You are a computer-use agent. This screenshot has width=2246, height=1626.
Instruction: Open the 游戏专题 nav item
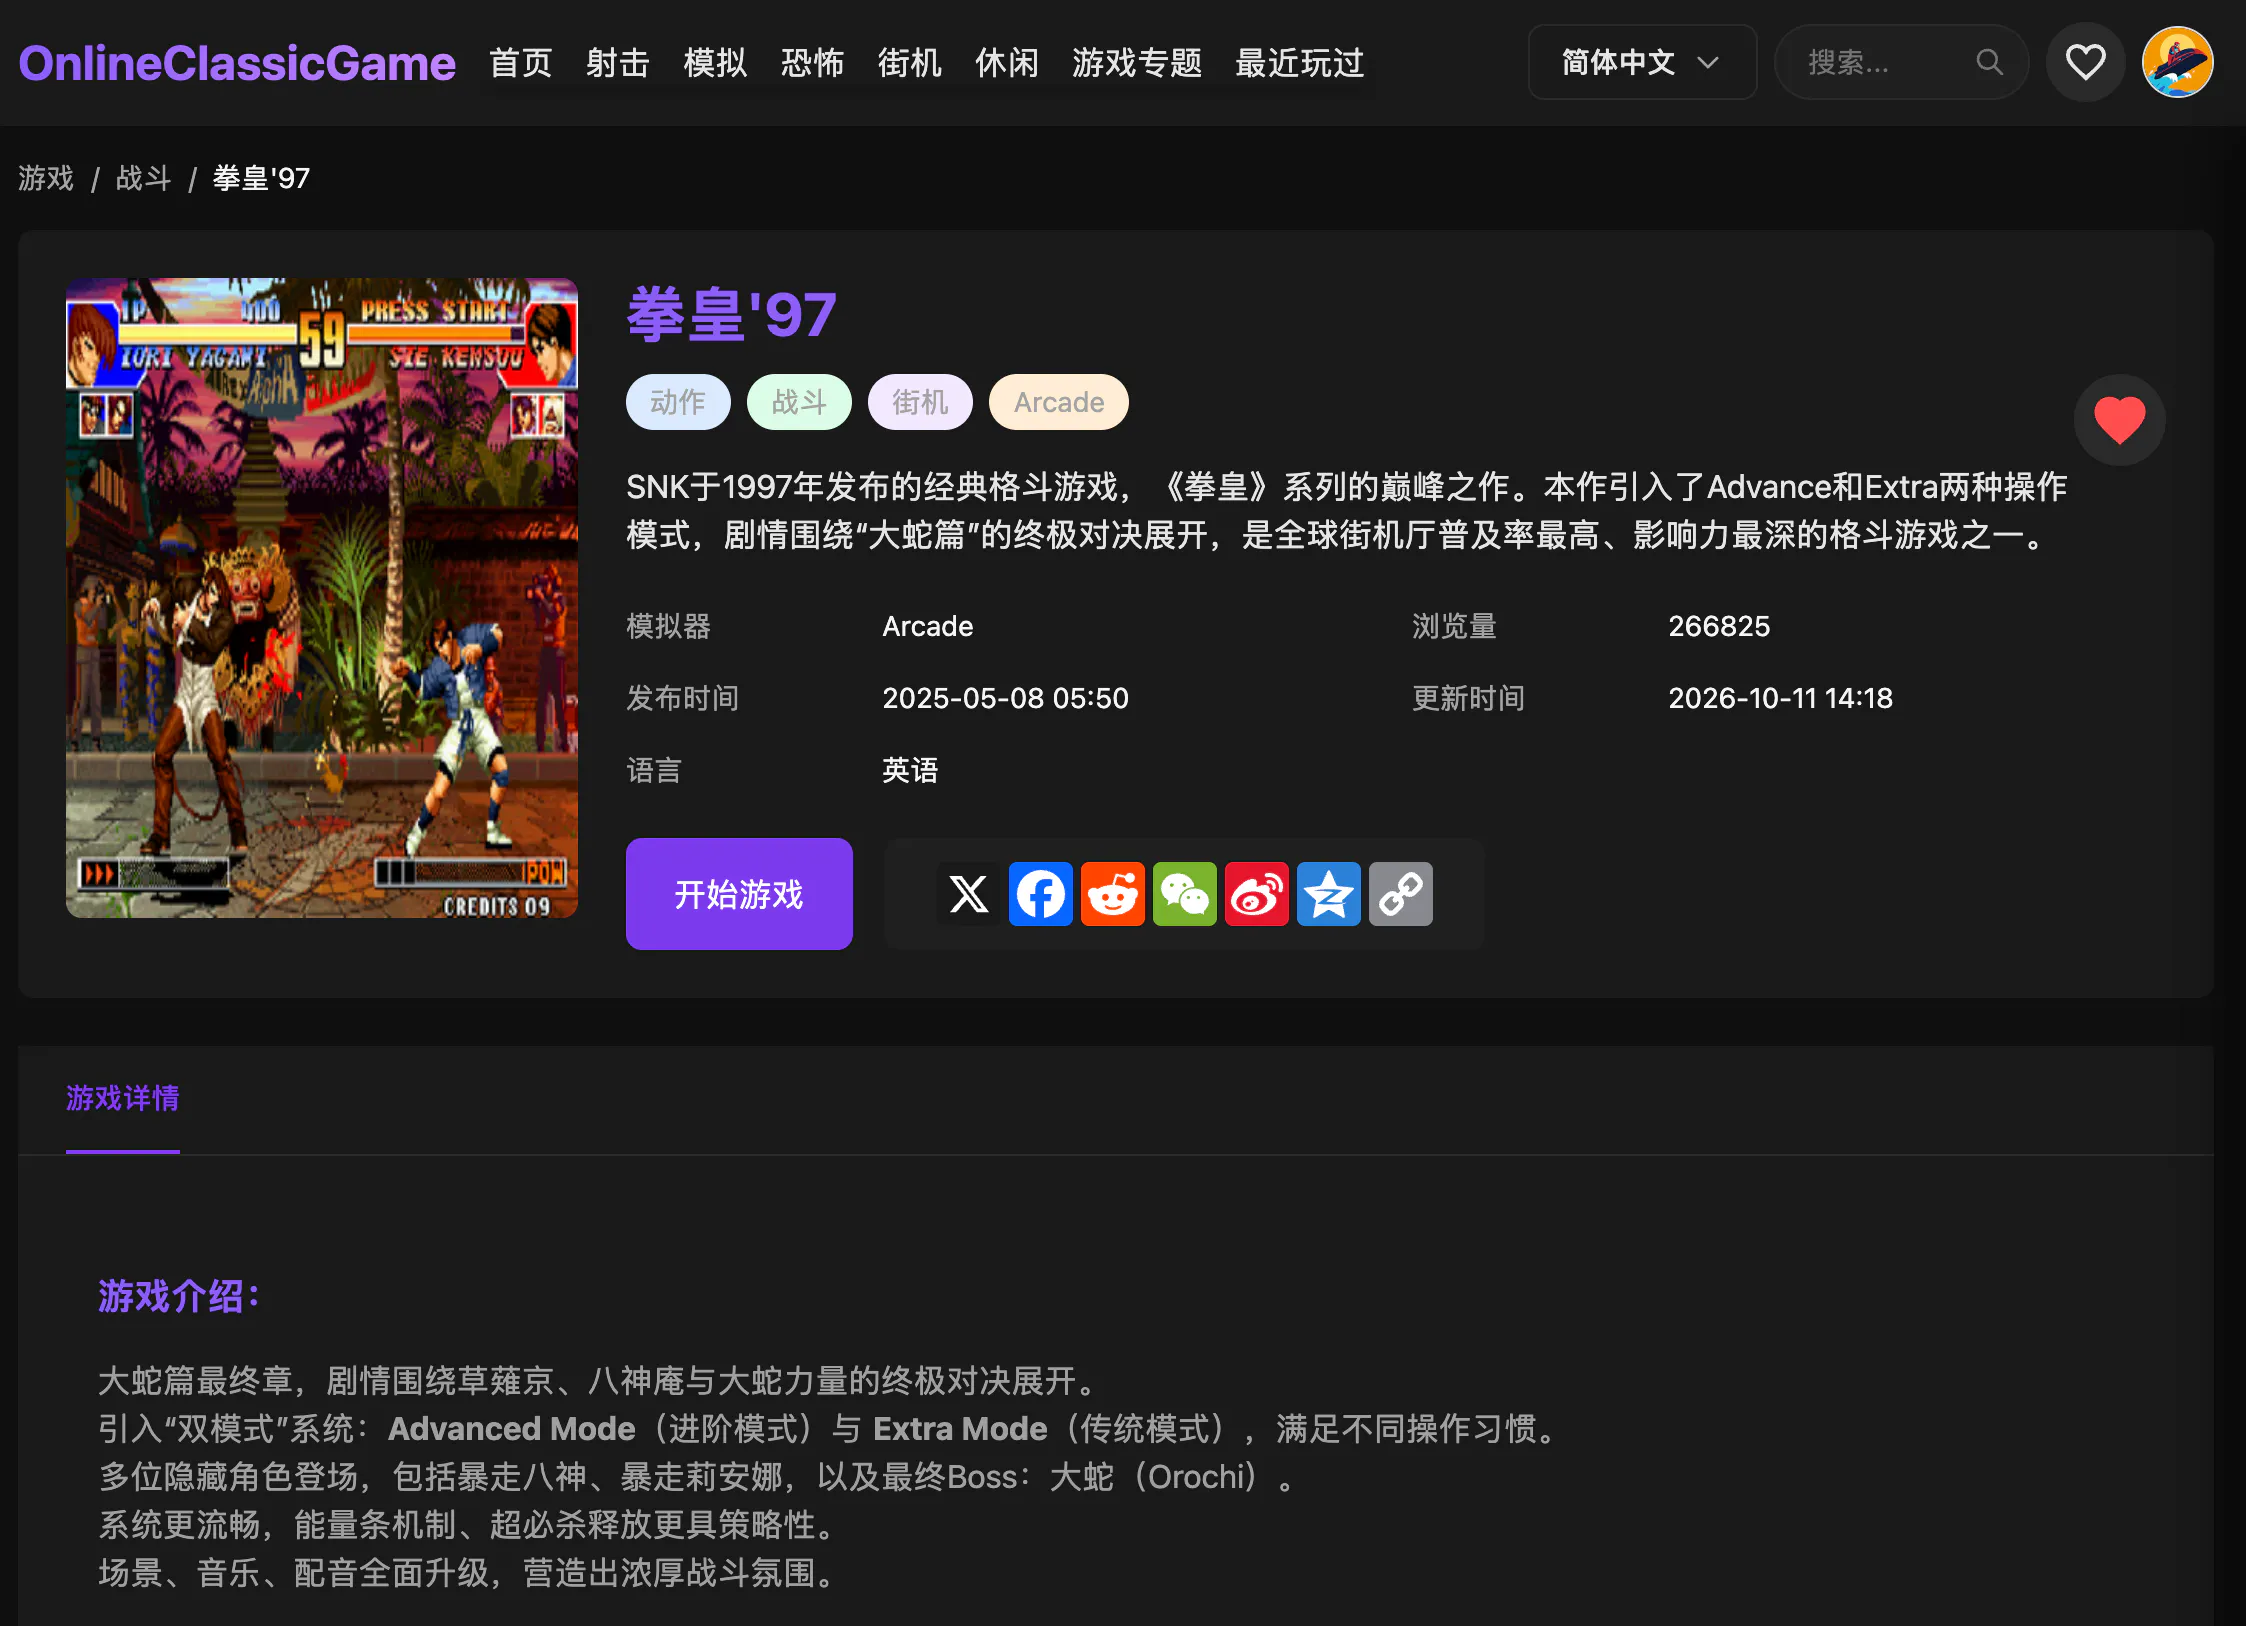pos(1137,63)
